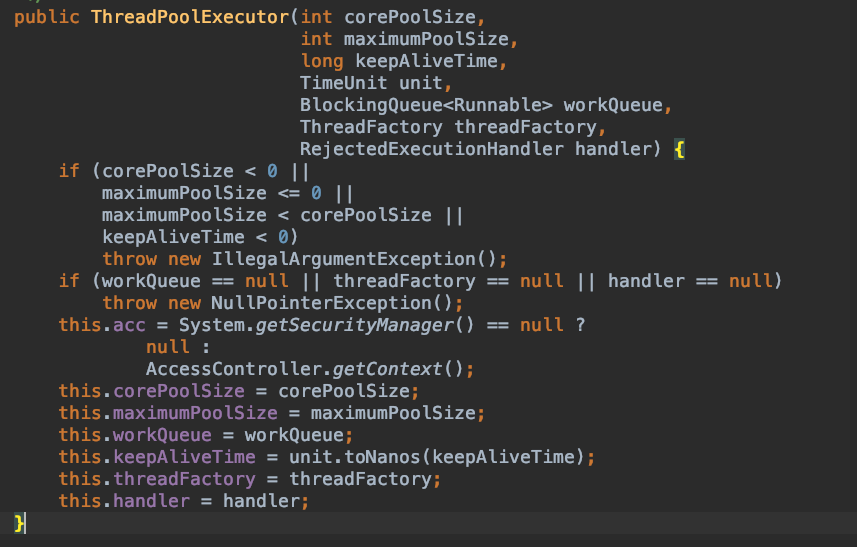Click the highlighted opening curly brace

click(679, 149)
